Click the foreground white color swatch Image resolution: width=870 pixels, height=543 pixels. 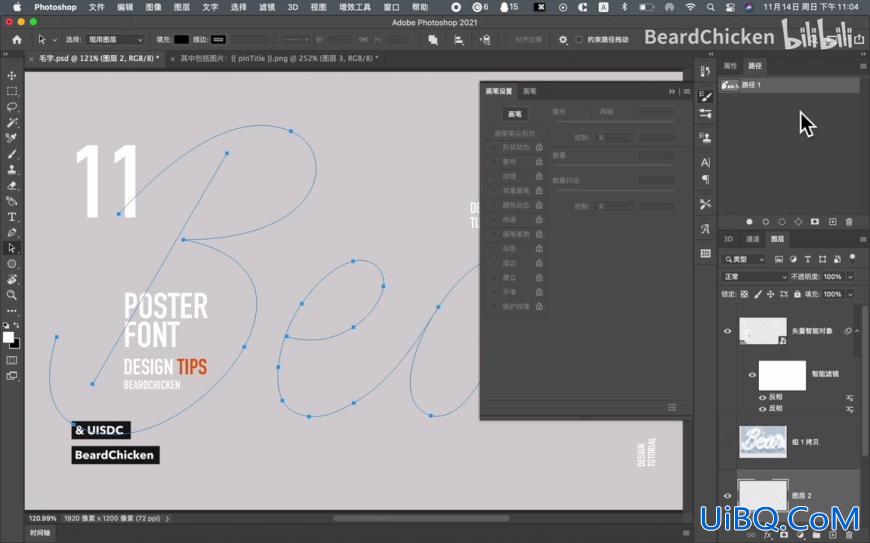(x=8, y=337)
